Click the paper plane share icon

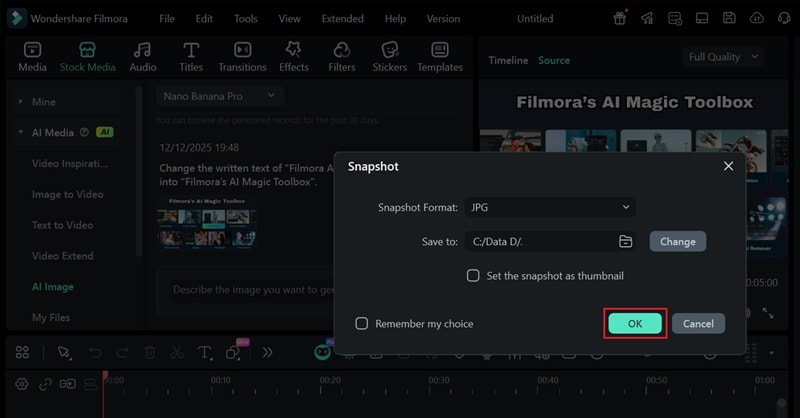(x=647, y=18)
